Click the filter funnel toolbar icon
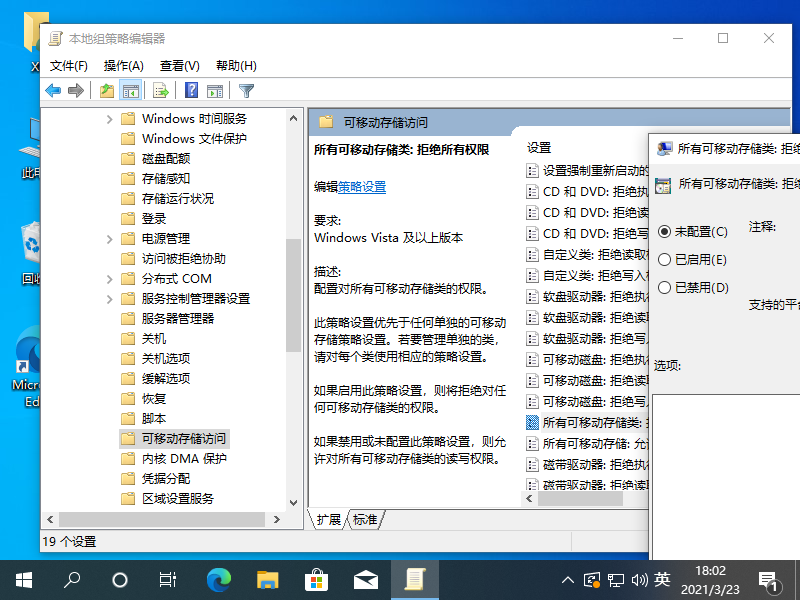Viewport: 800px width, 600px height. click(246, 91)
